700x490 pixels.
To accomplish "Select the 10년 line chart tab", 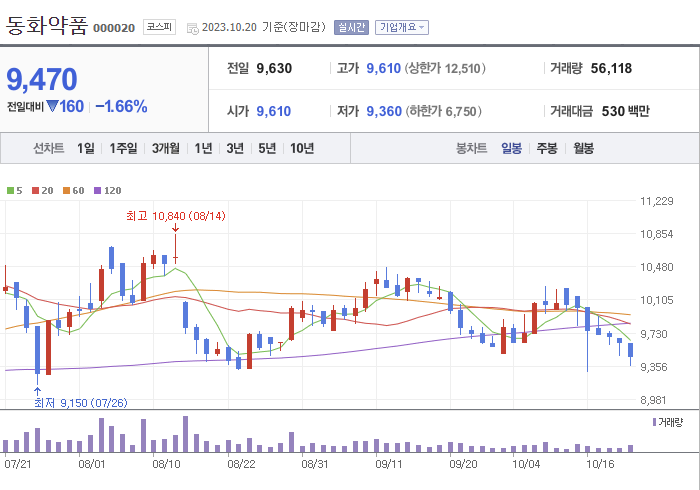I will 302,148.
